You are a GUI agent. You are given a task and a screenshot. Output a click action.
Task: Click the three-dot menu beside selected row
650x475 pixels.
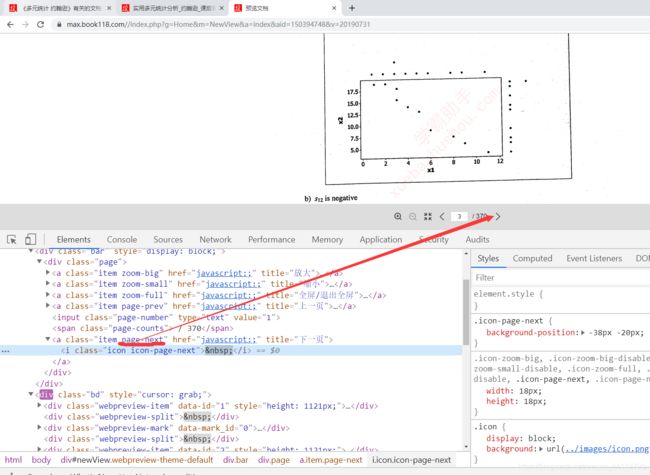pos(5,351)
